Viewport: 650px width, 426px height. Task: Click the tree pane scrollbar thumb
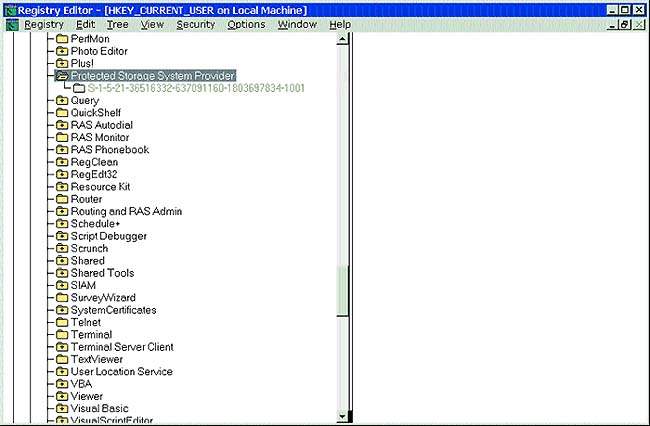pyautogui.click(x=343, y=291)
